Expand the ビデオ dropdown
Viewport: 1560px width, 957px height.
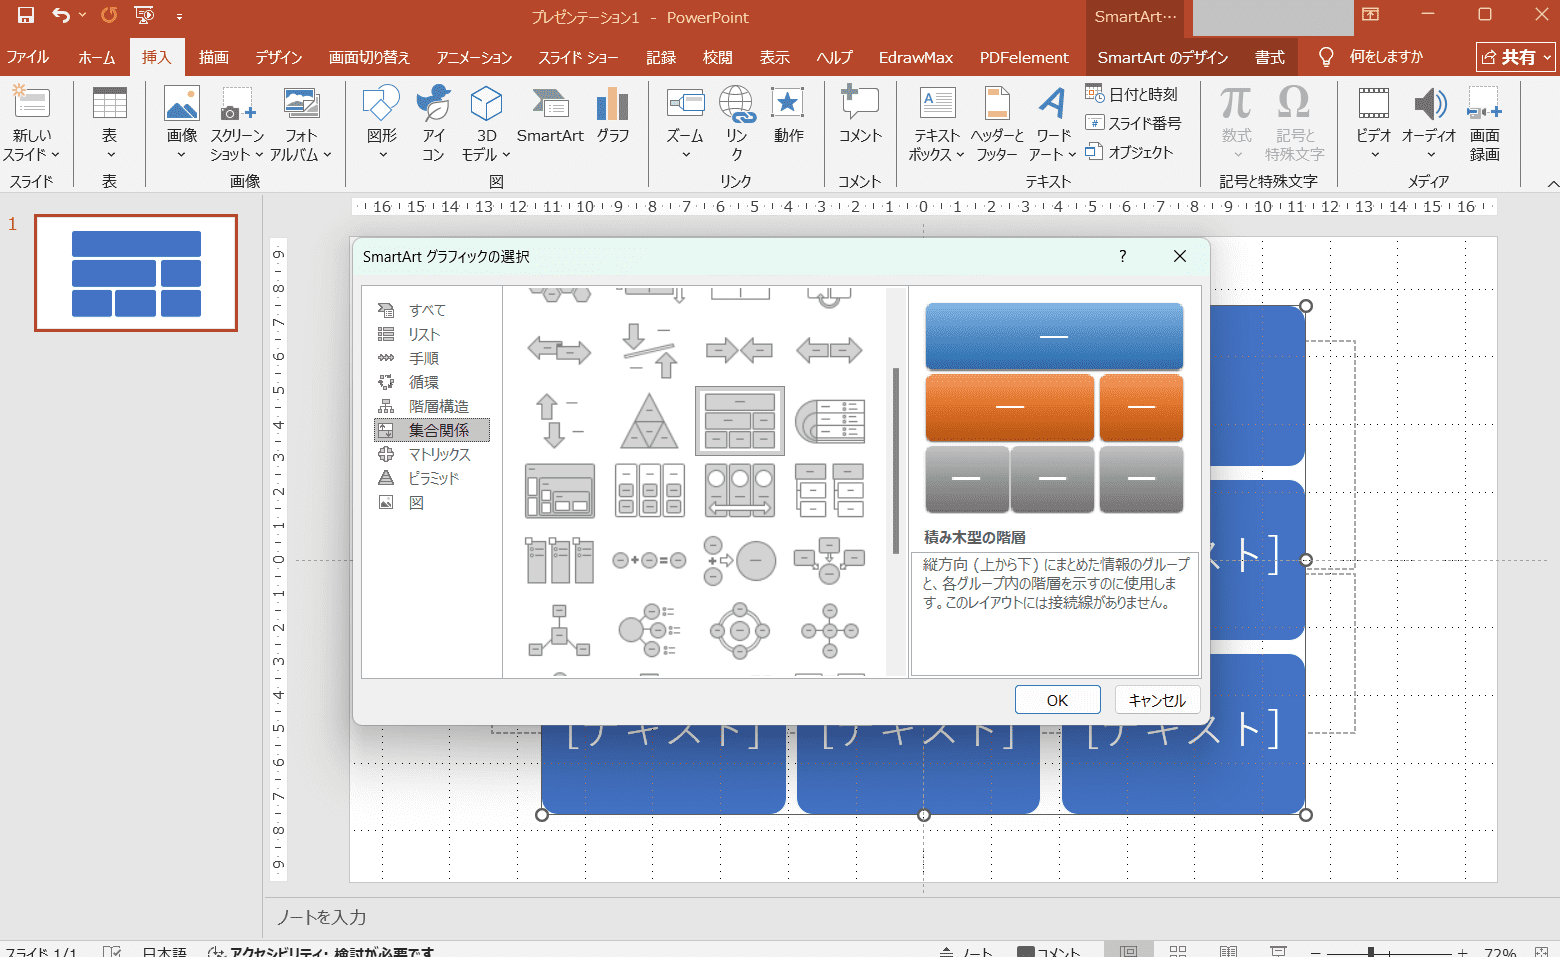[x=1373, y=155]
